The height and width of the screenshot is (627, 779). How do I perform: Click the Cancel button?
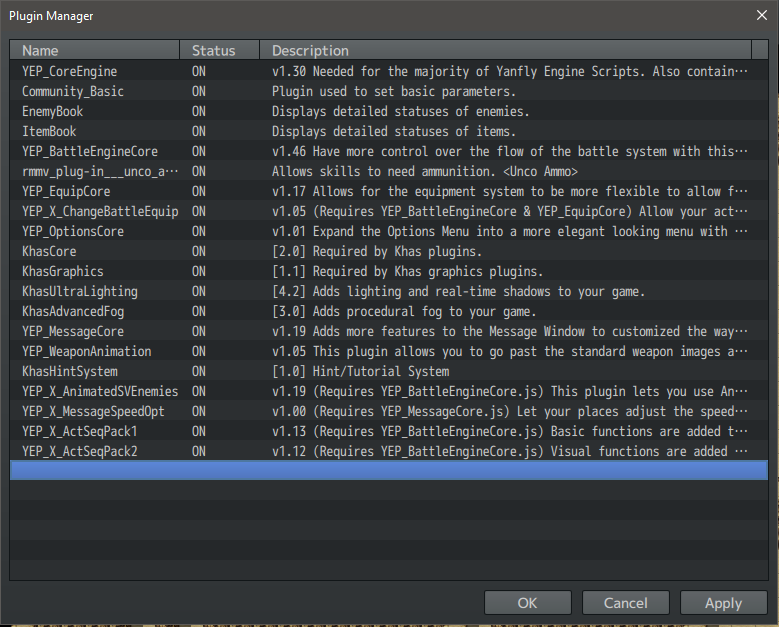625,603
